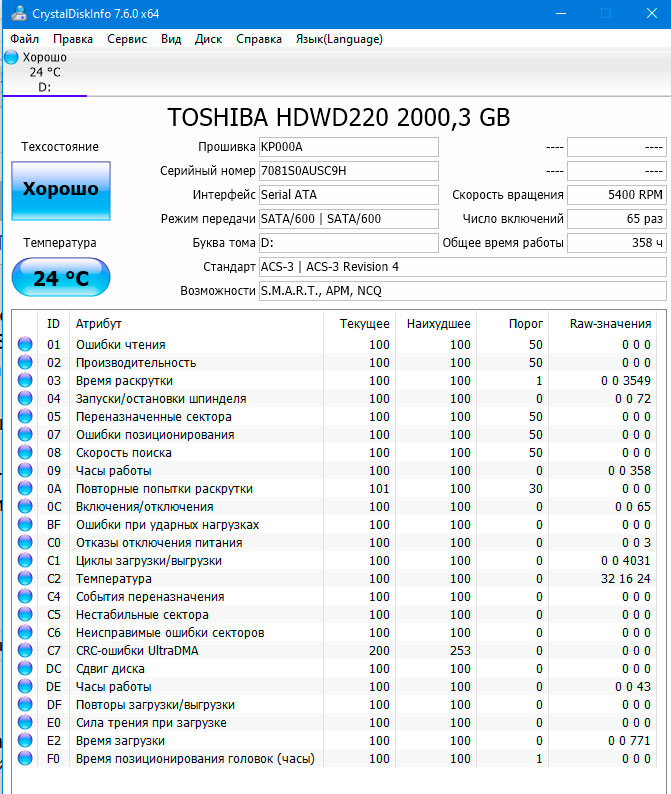Click the Прошивка field showing KP000A

point(348,147)
